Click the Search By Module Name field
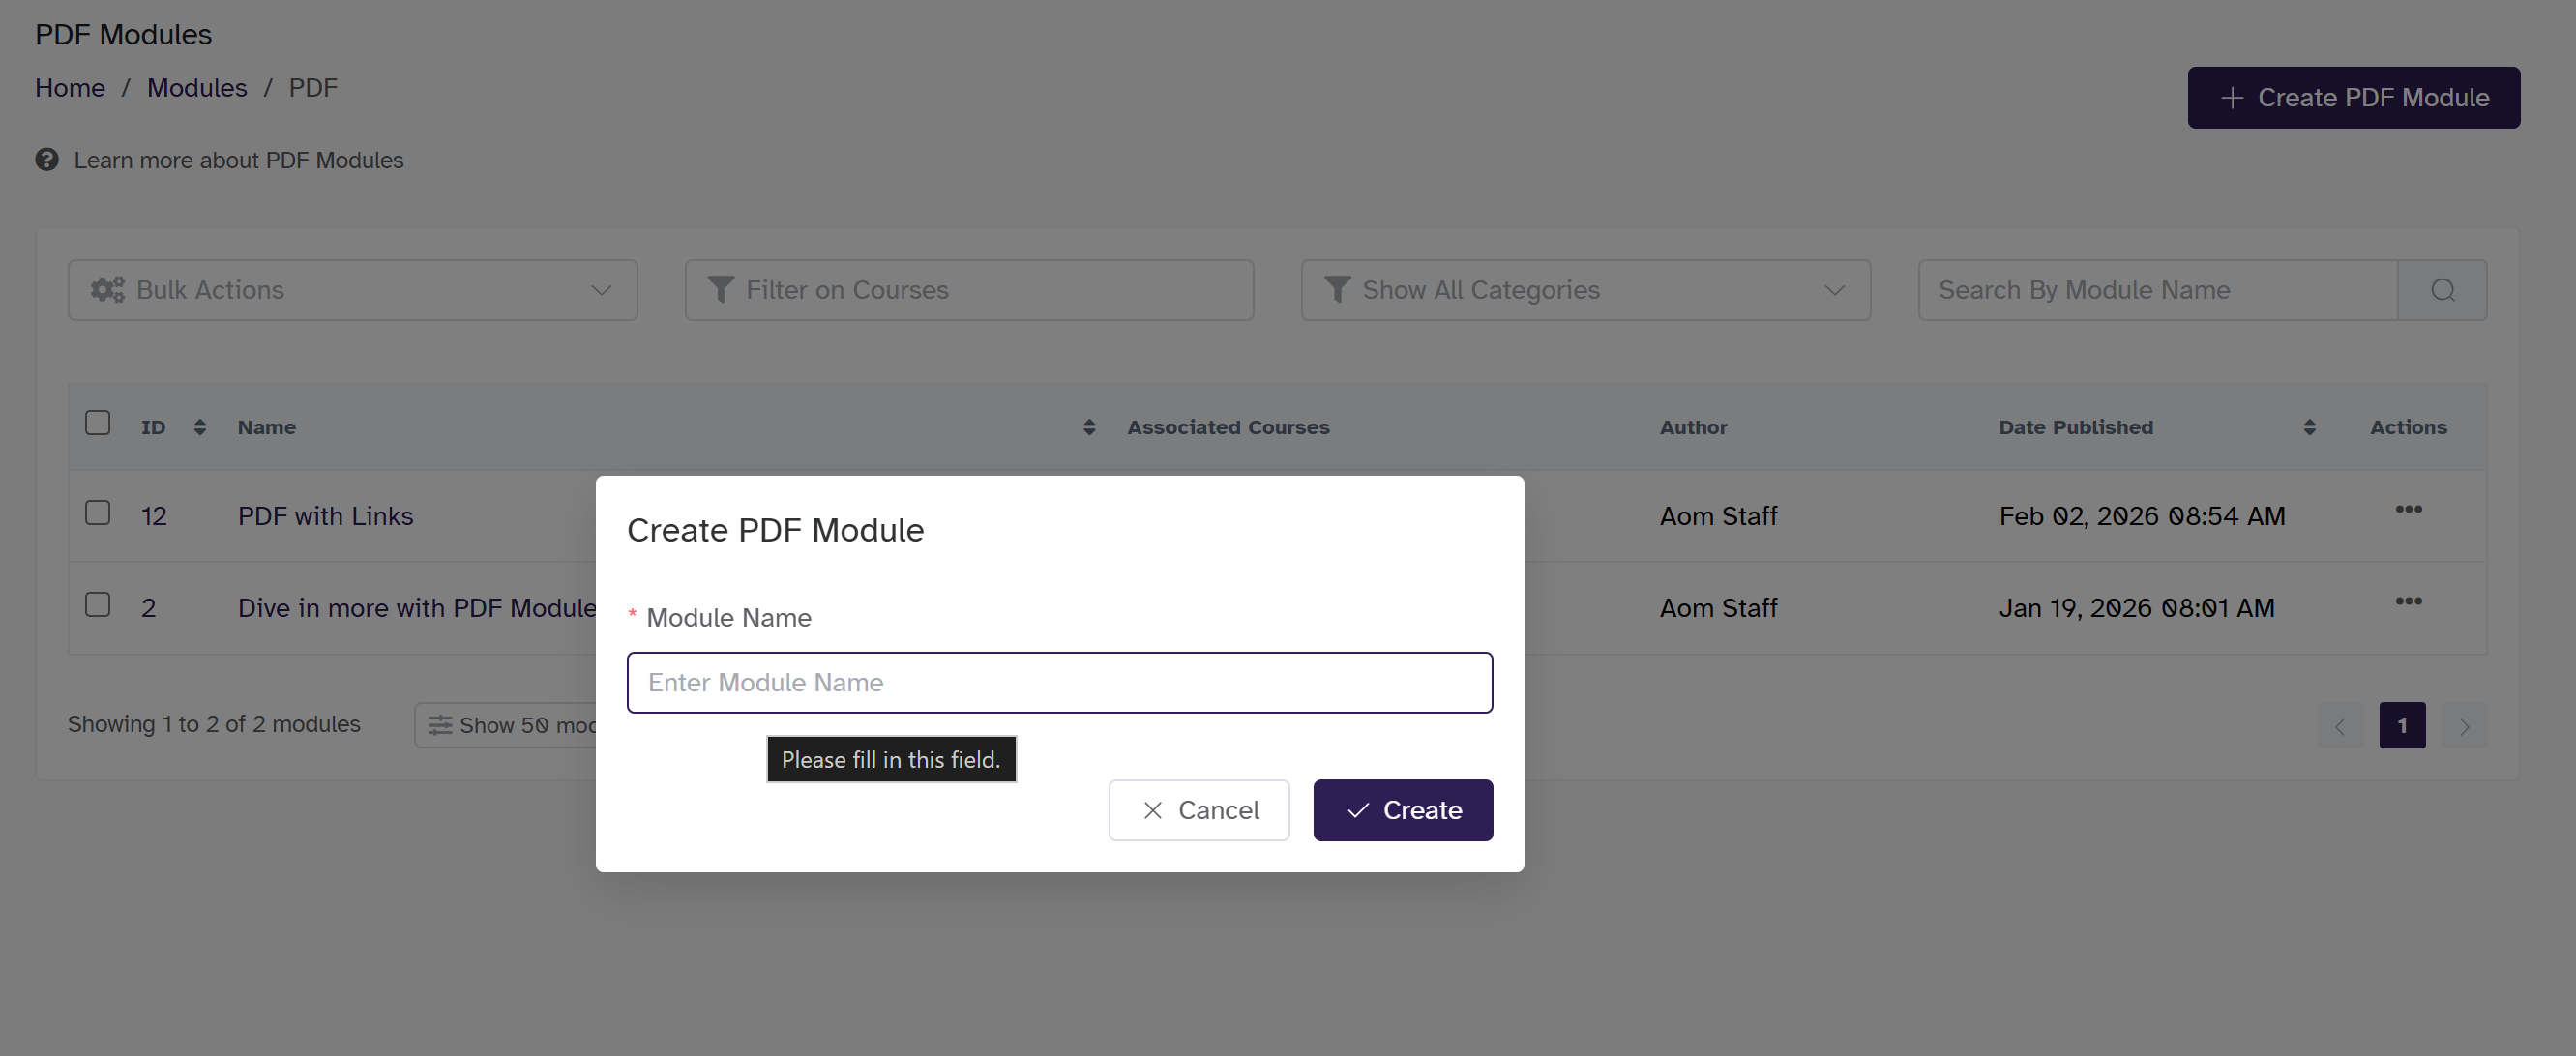 click(x=2157, y=290)
